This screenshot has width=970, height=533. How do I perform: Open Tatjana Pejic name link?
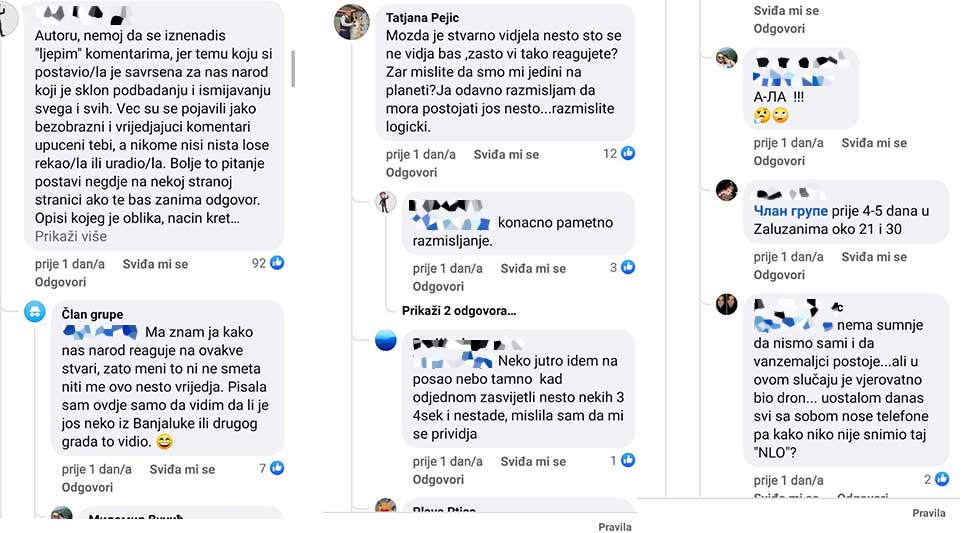(423, 18)
